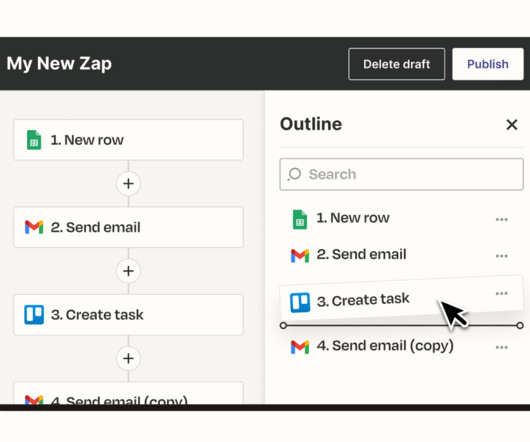Open three-dot menu for outline Send email
Screen dimensions: 530x442
tap(502, 256)
